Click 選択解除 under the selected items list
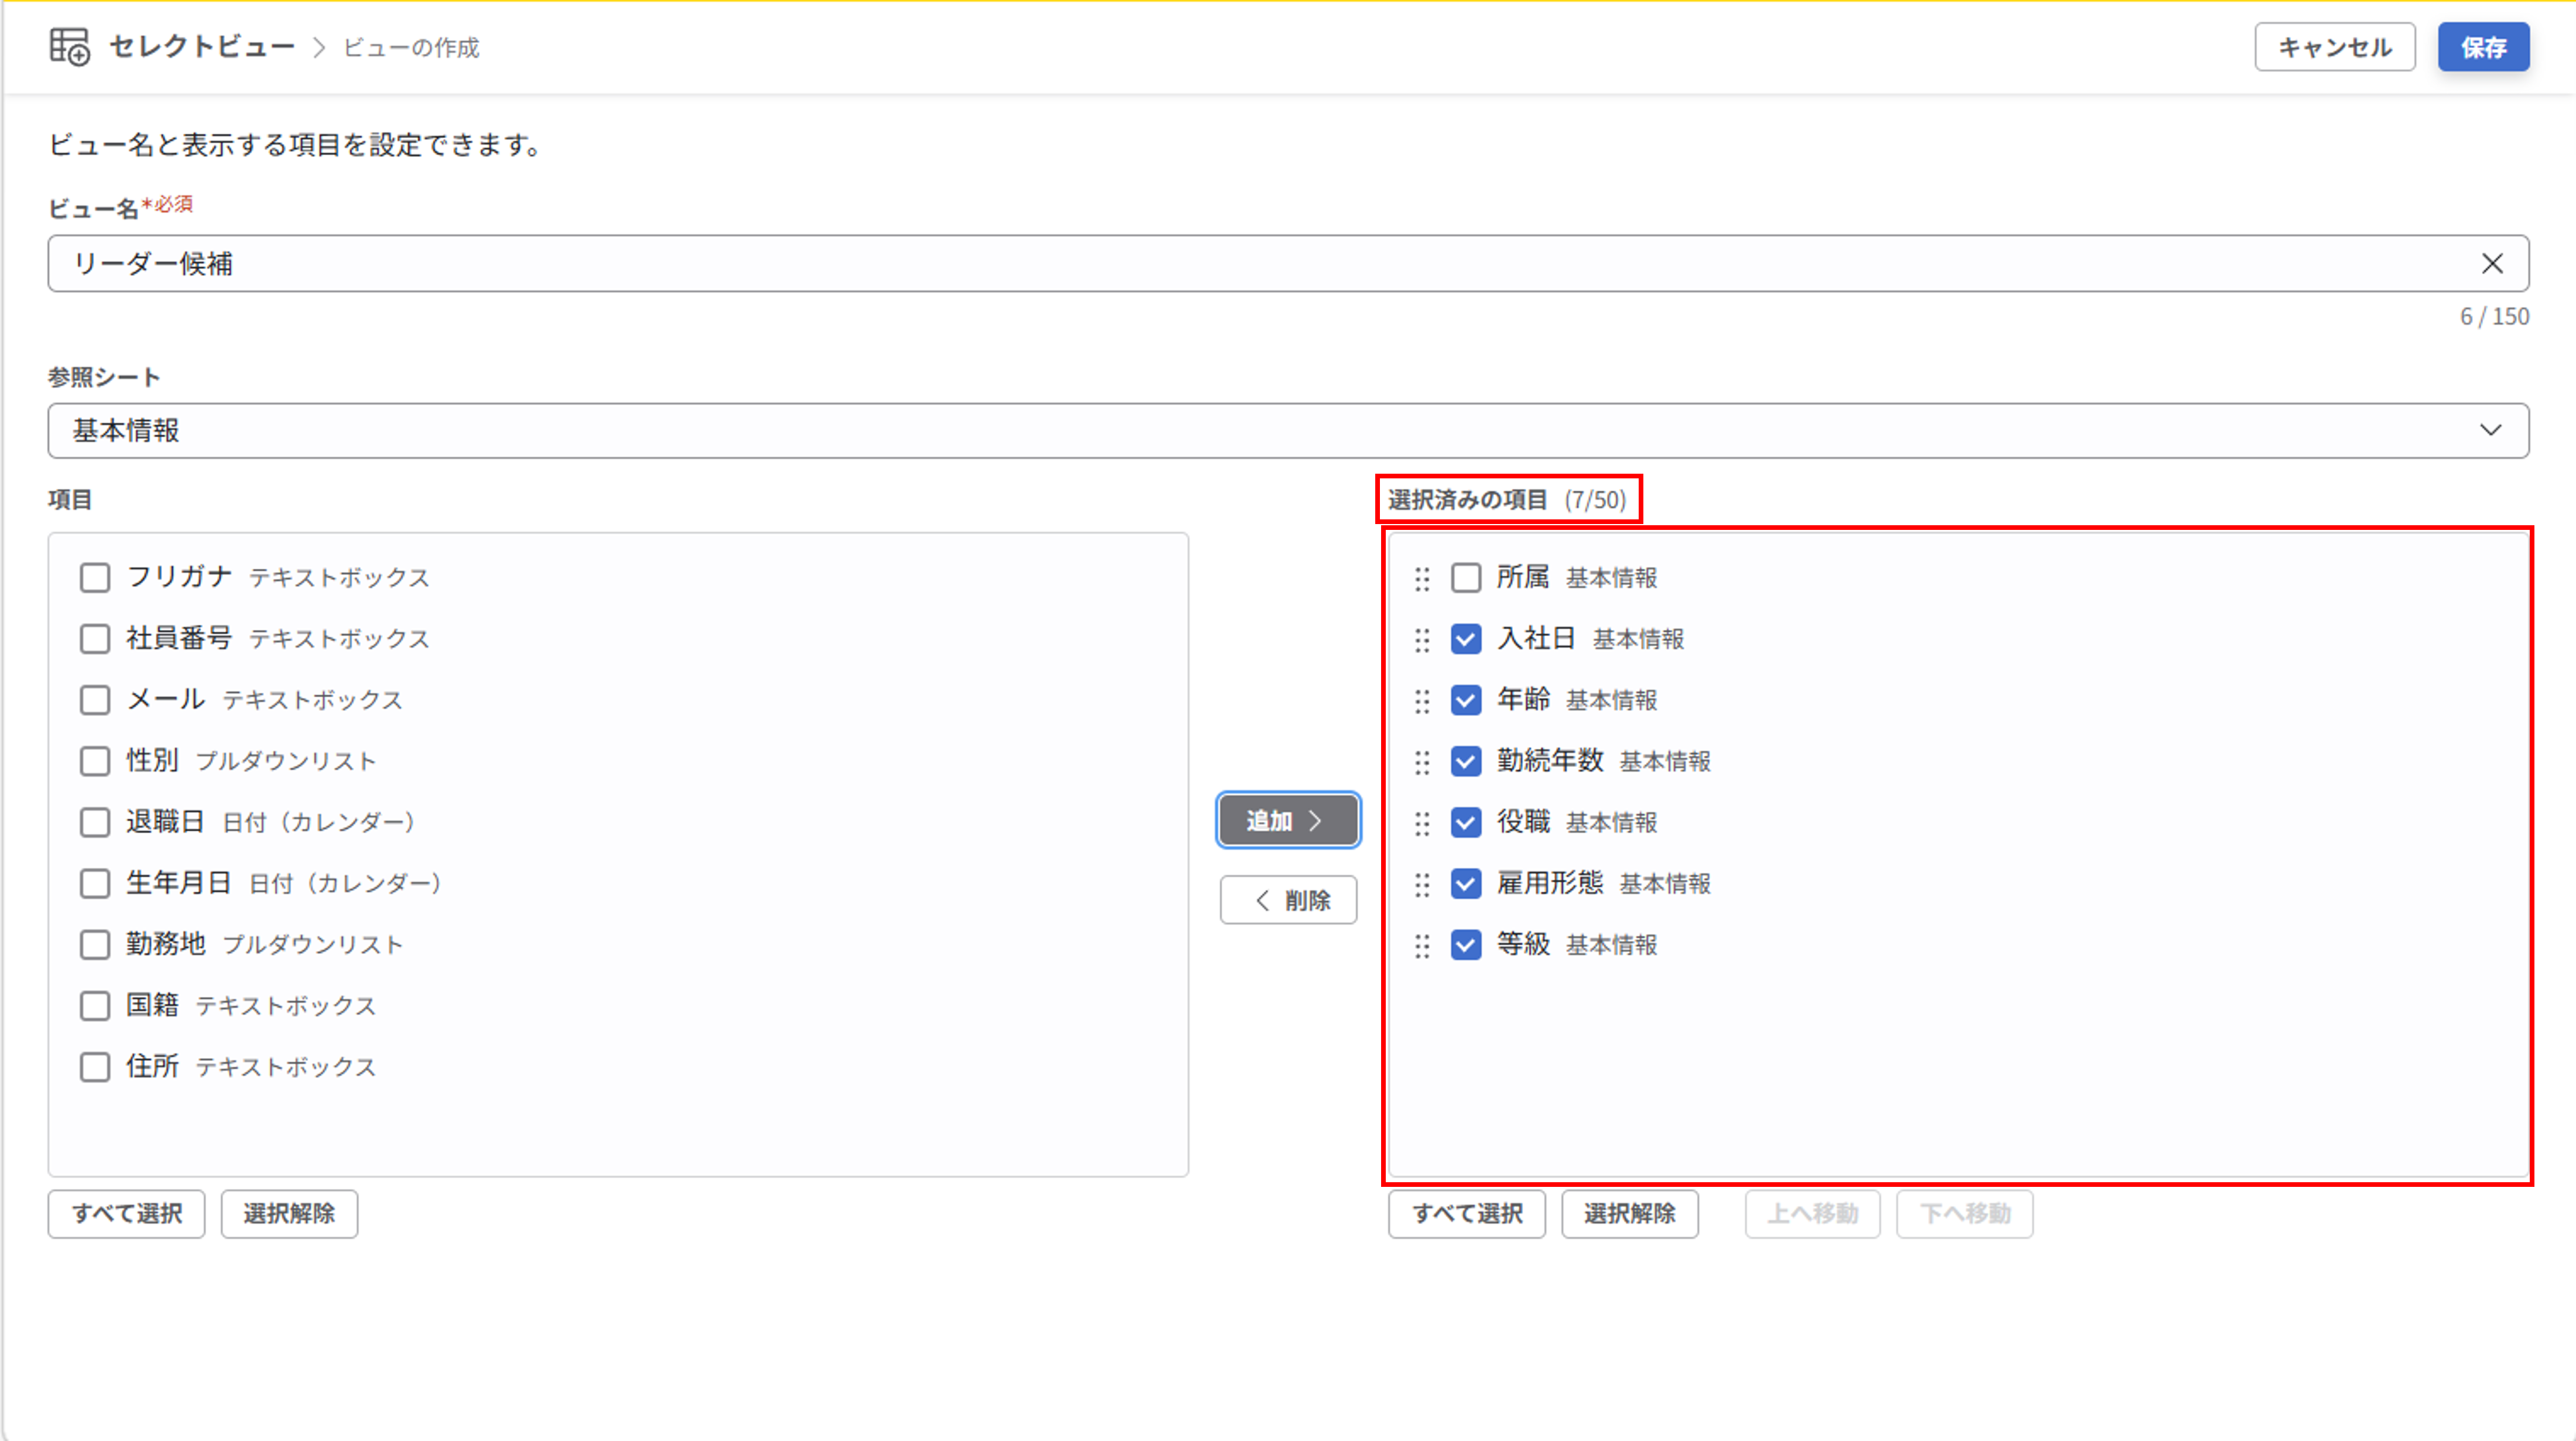The image size is (2576, 1441). 1629,1214
